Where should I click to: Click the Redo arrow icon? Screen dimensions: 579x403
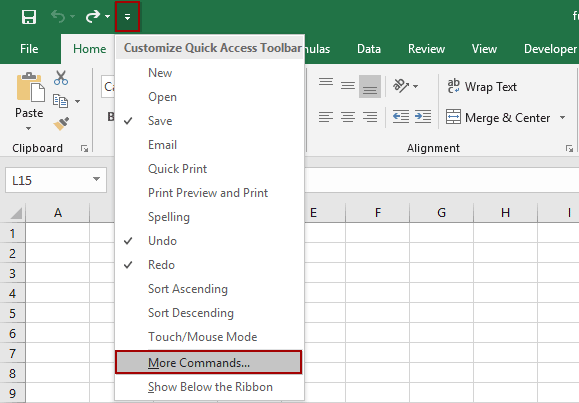[x=93, y=17]
